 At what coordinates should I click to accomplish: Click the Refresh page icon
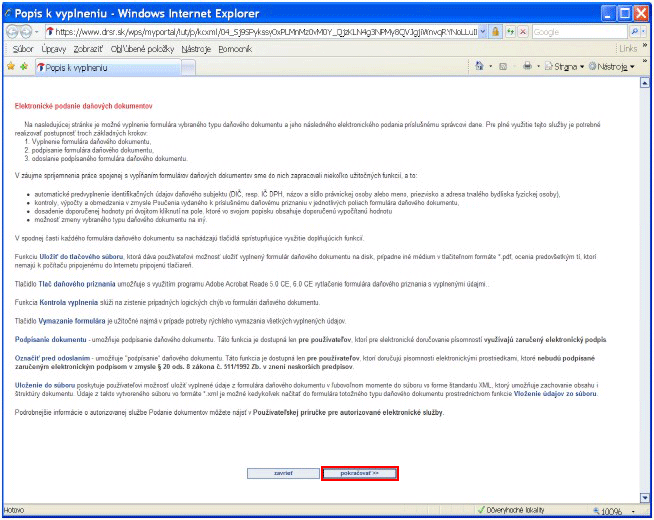[x=510, y=32]
